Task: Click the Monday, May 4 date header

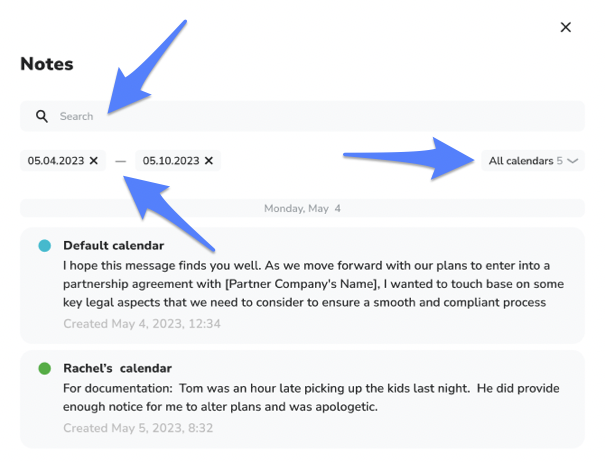Action: pos(302,208)
